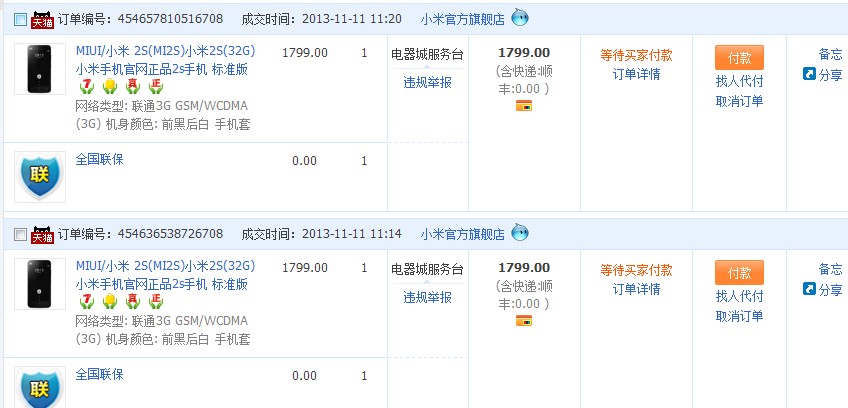Click the 付款 button for the second order
The height and width of the screenshot is (408, 848).
click(x=739, y=273)
